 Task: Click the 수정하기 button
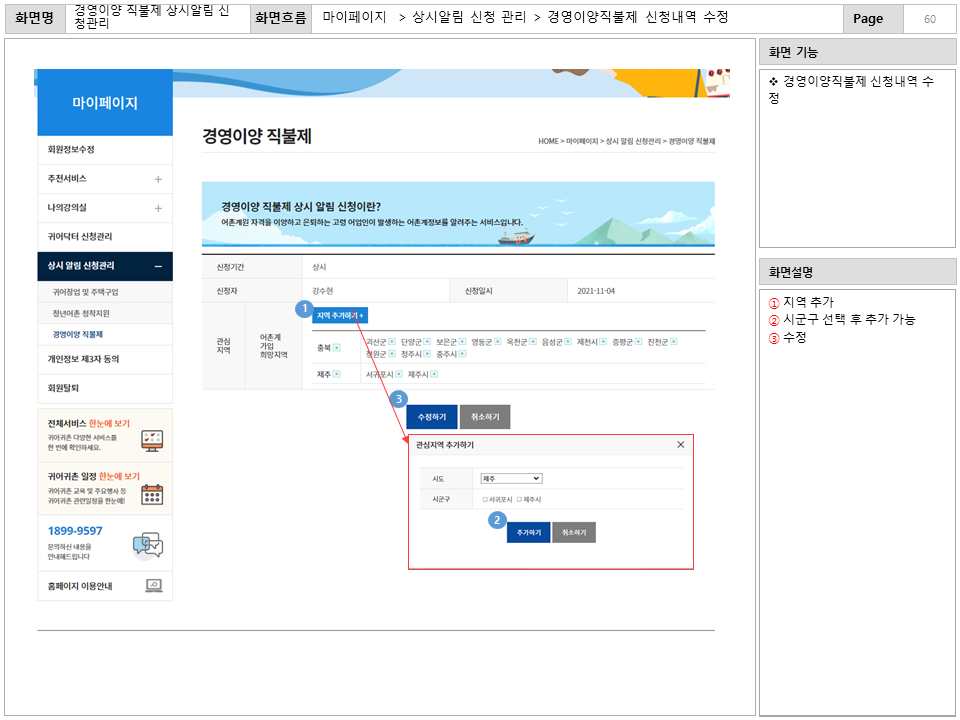click(x=432, y=416)
